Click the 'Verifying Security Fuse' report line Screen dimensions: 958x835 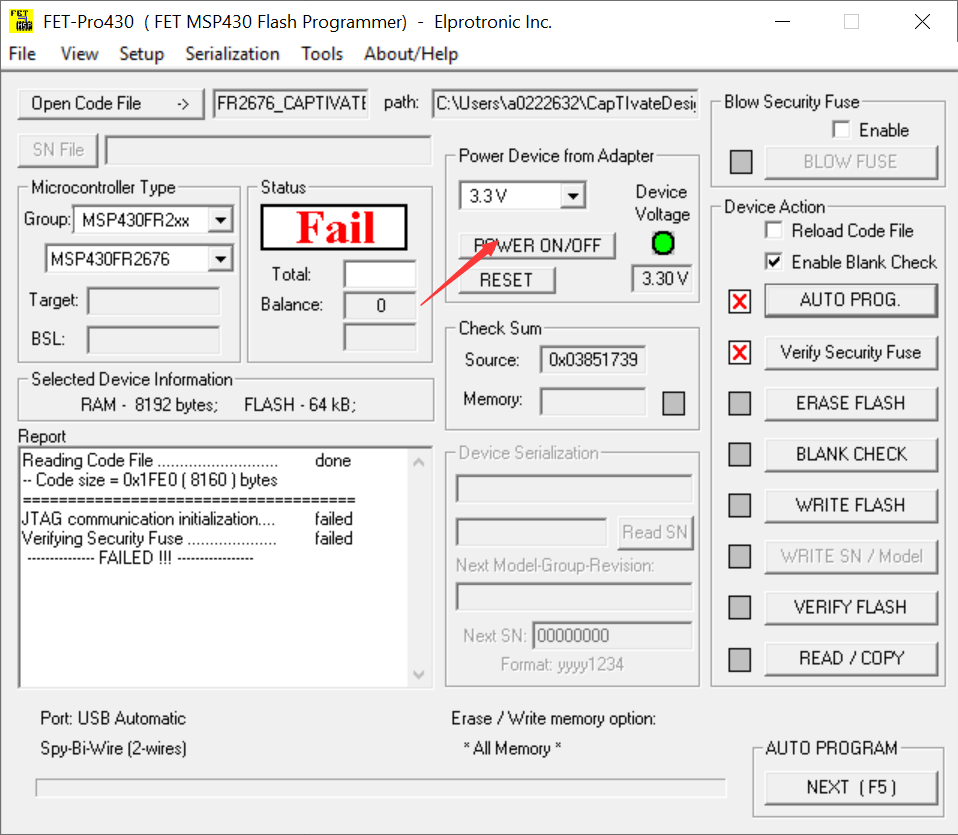188,539
